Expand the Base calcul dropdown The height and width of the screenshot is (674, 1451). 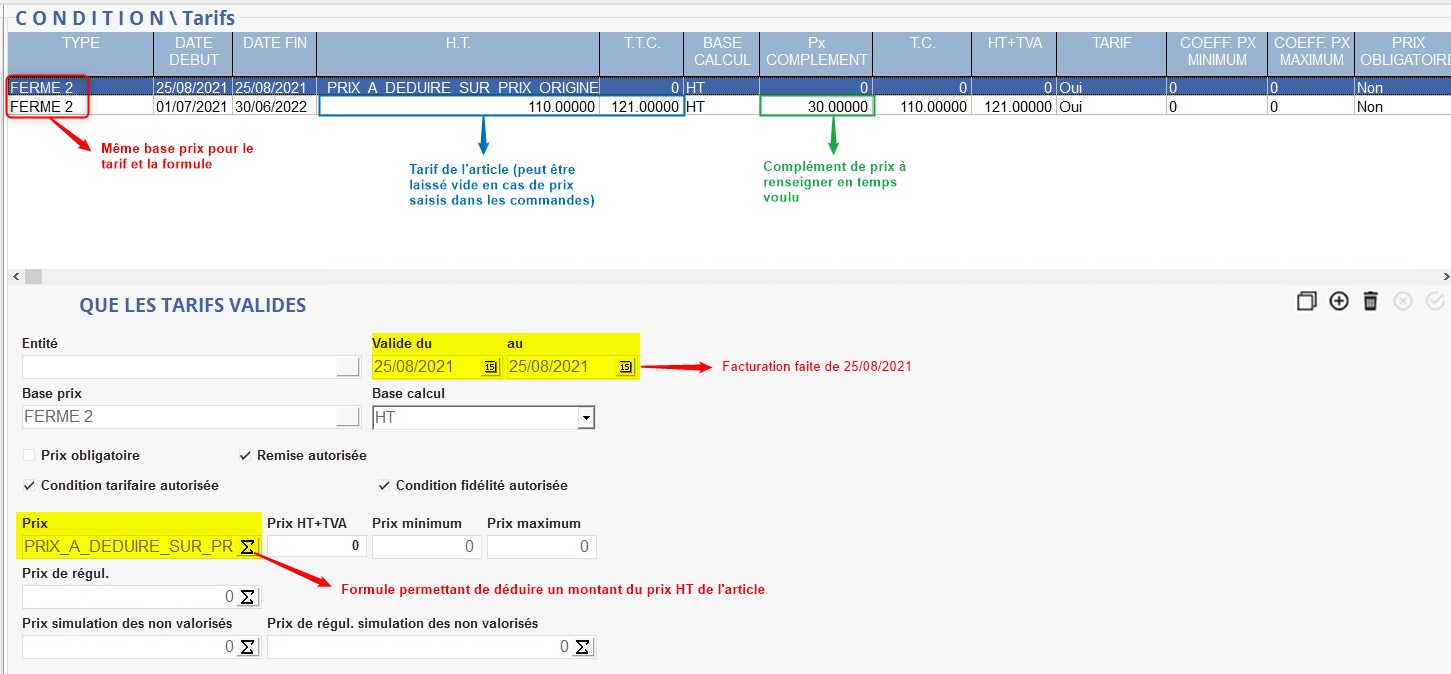click(x=586, y=418)
